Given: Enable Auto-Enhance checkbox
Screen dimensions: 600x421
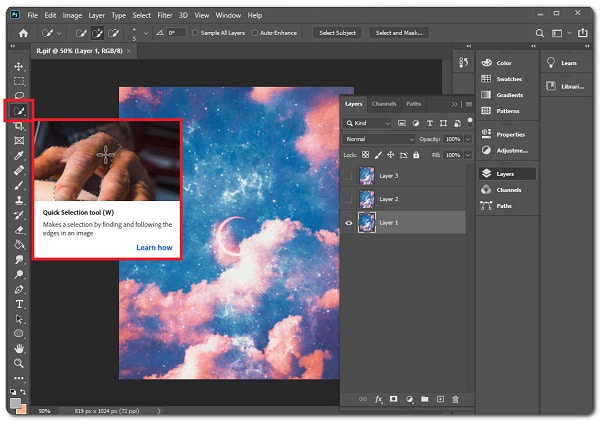Looking at the screenshot, I should 255,33.
